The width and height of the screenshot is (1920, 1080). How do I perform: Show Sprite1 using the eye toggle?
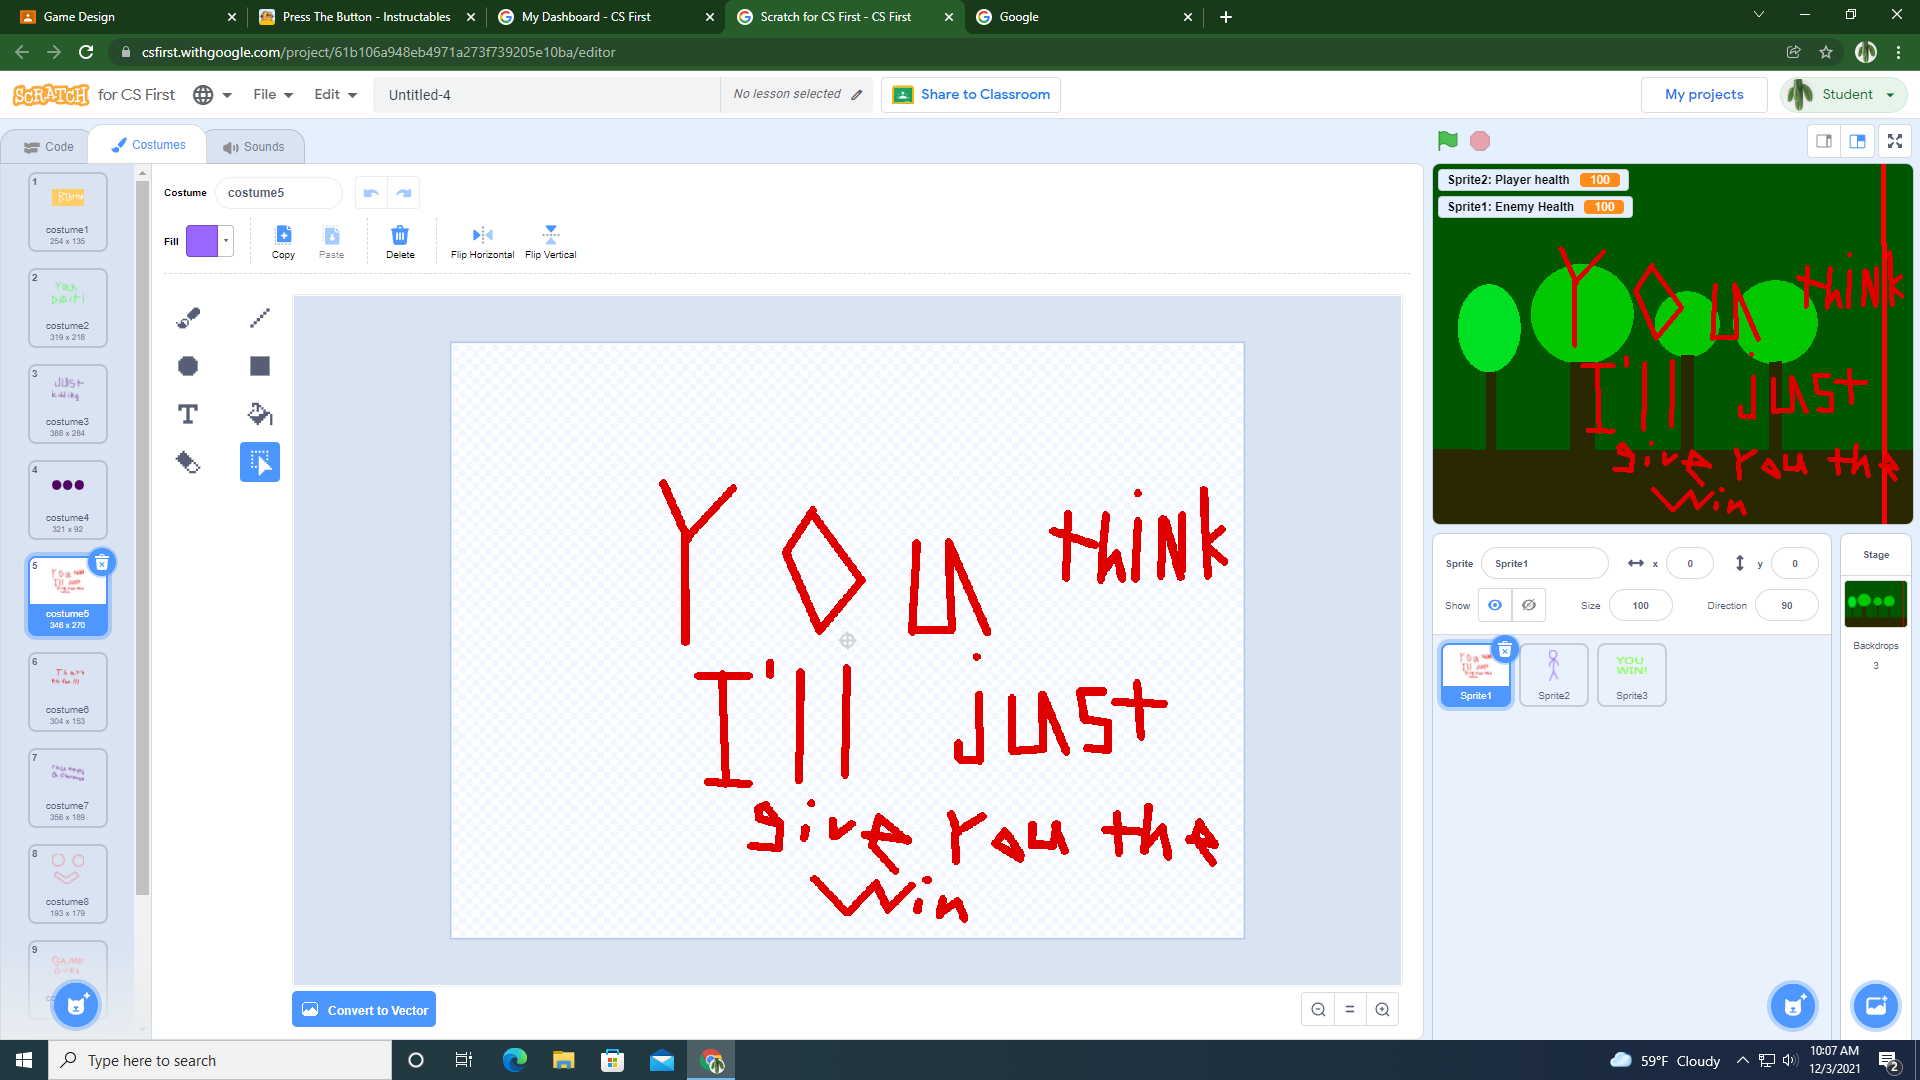[1494, 605]
